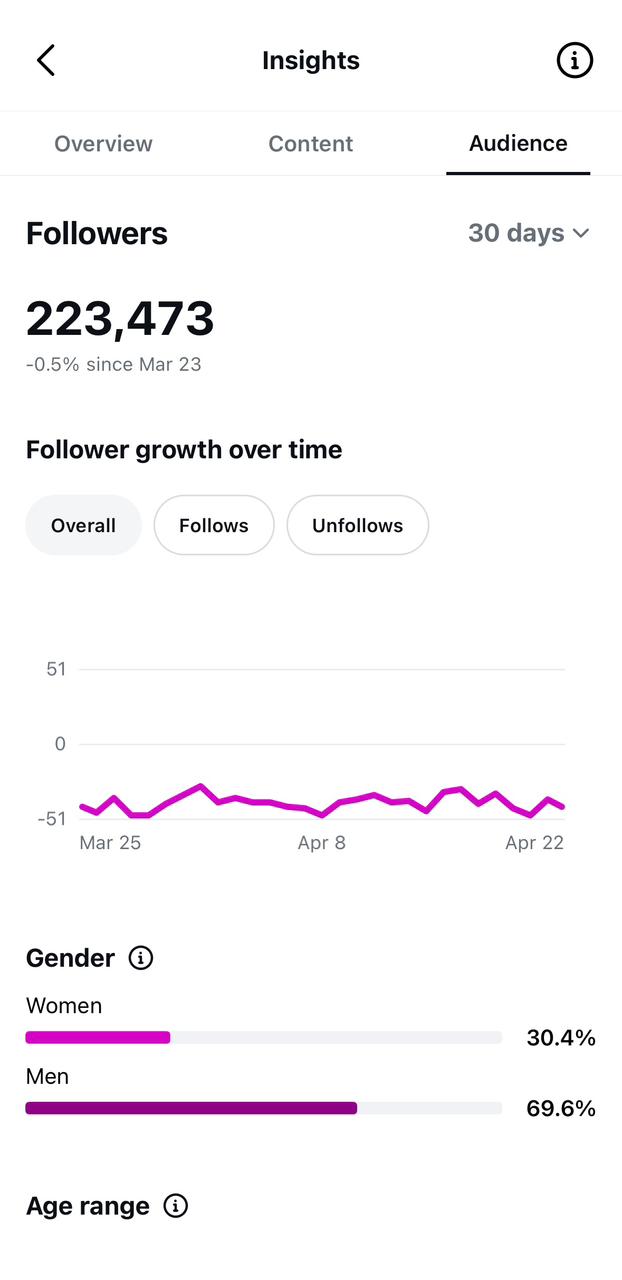Viewport: 622px width, 1280px height.
Task: Tap the 223,473 follower count
Action: coord(120,319)
